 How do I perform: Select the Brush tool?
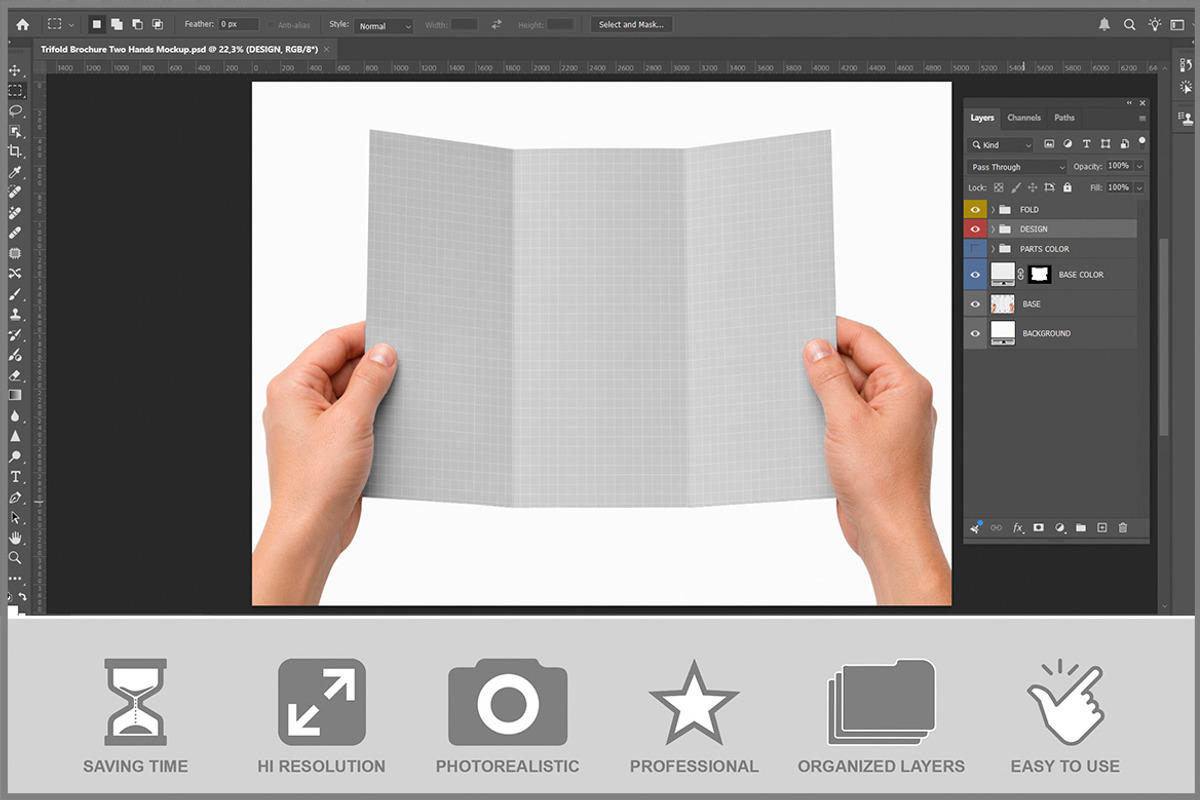(x=15, y=294)
